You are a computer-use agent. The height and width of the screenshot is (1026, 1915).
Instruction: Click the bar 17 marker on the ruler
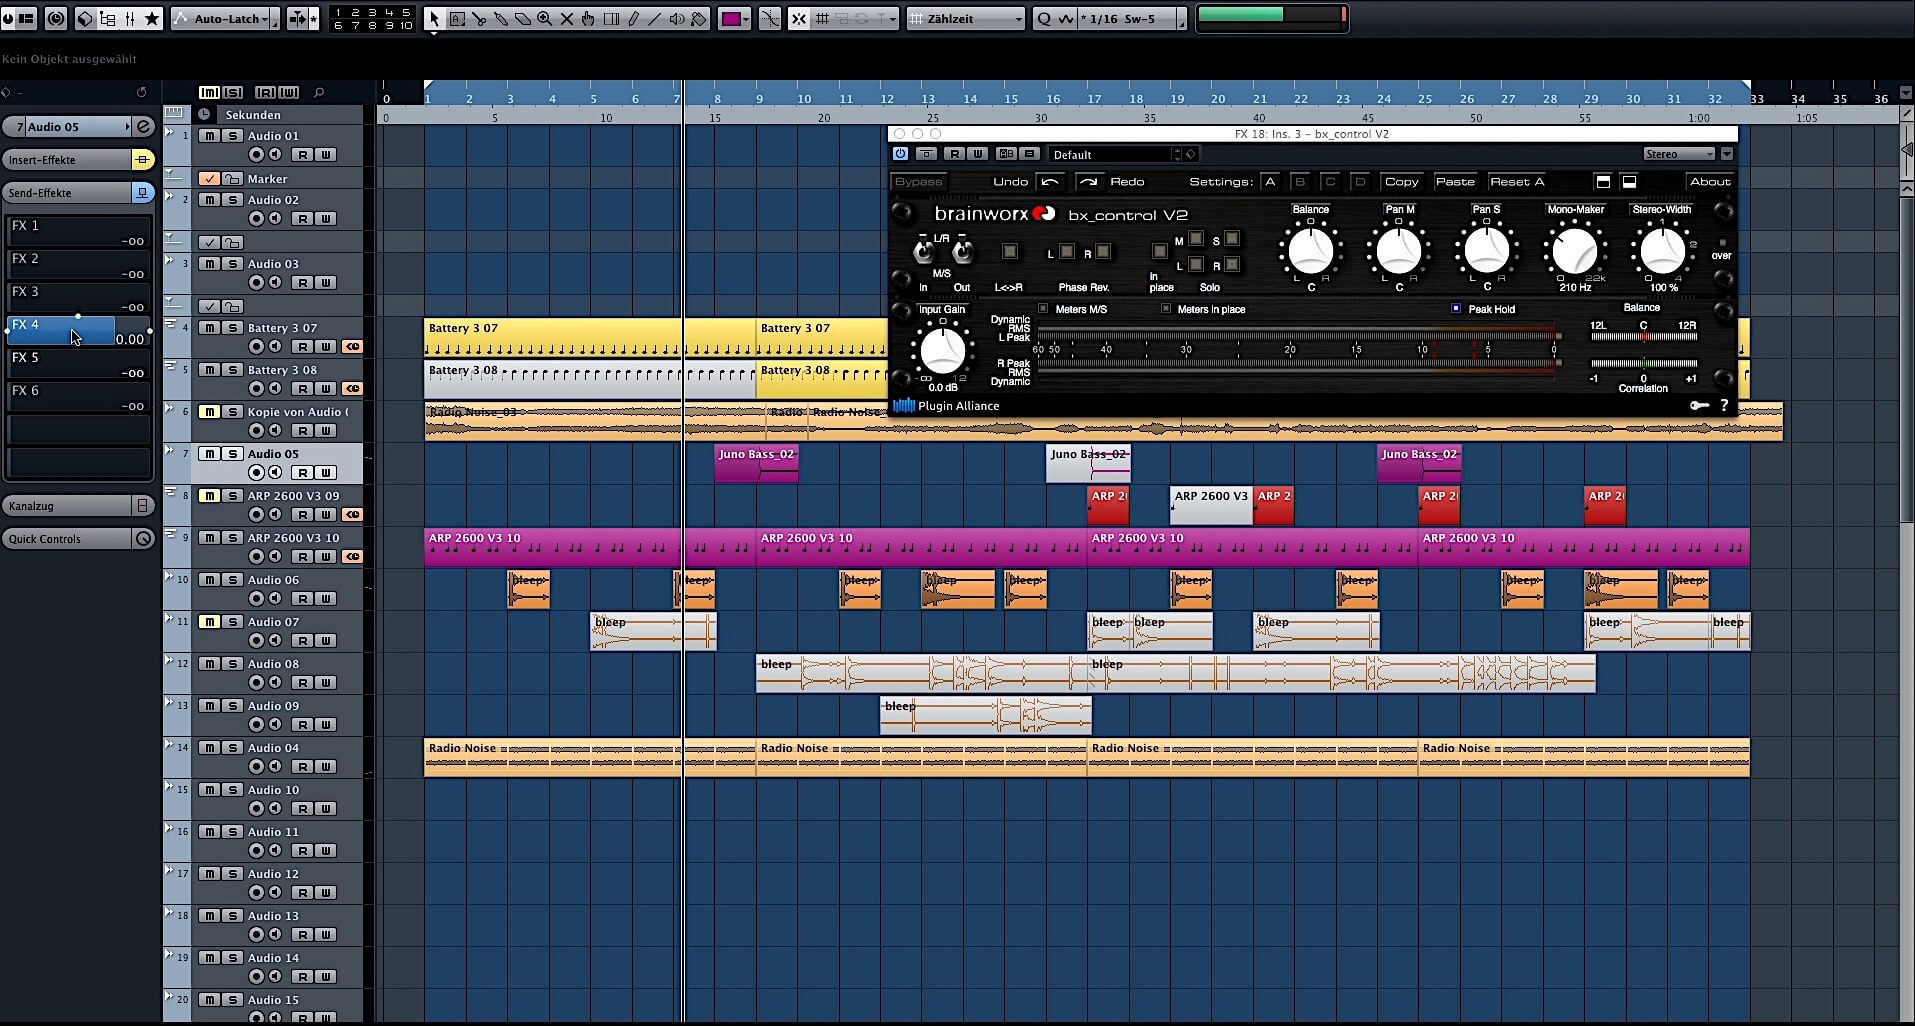[x=1095, y=98]
